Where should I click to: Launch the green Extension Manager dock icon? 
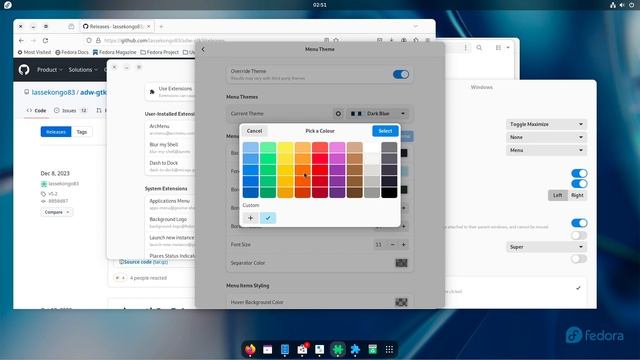click(338, 349)
